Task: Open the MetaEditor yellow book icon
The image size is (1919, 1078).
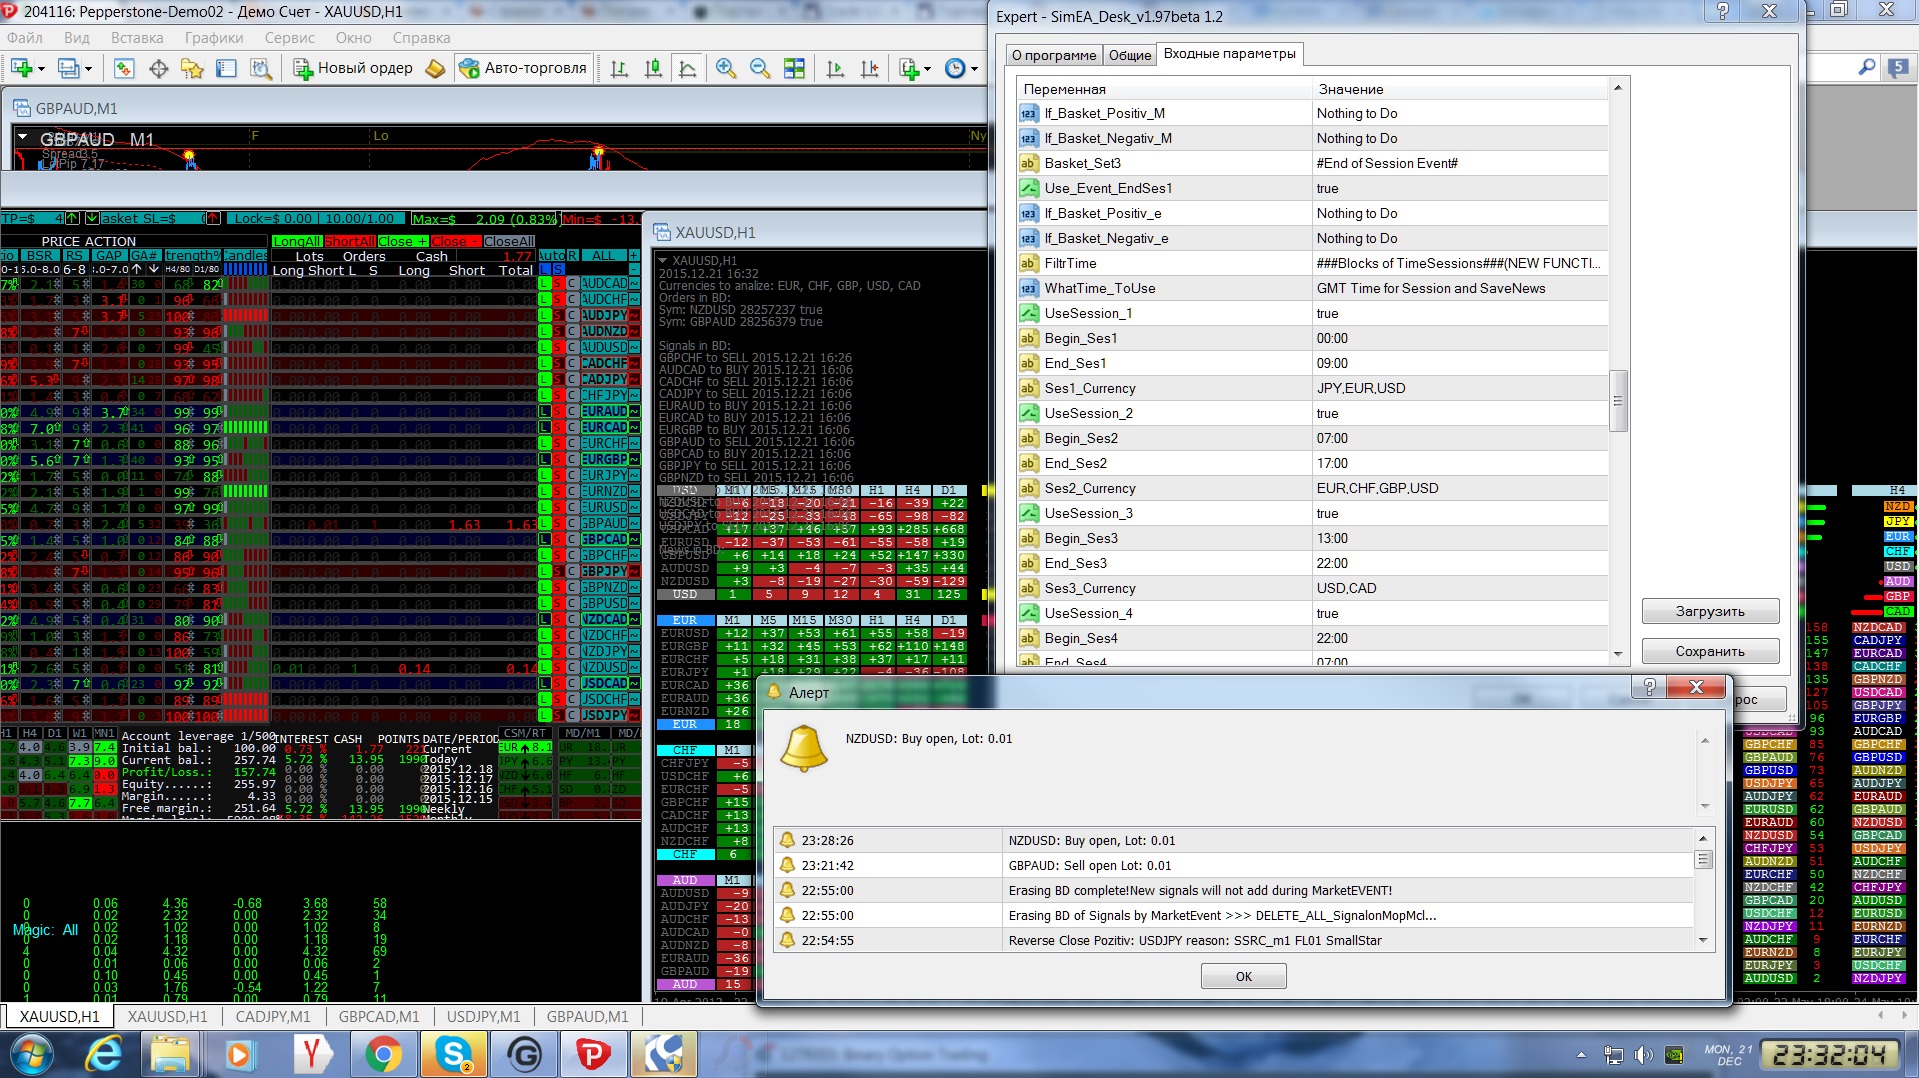Action: [435, 68]
